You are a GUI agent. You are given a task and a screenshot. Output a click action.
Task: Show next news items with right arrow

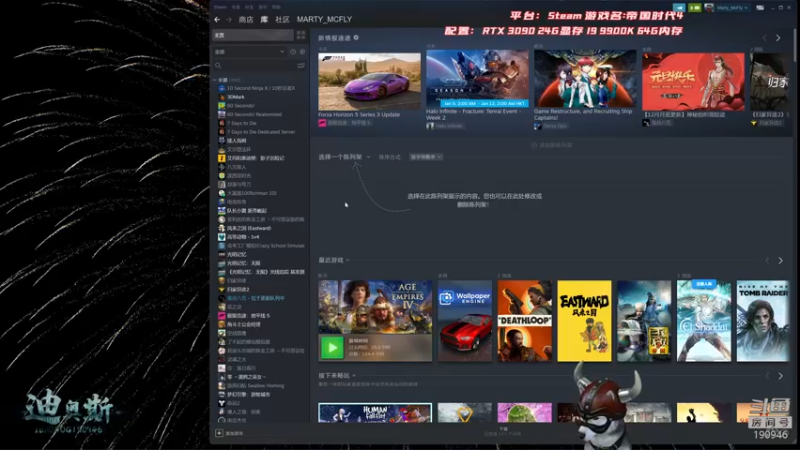tap(778, 38)
